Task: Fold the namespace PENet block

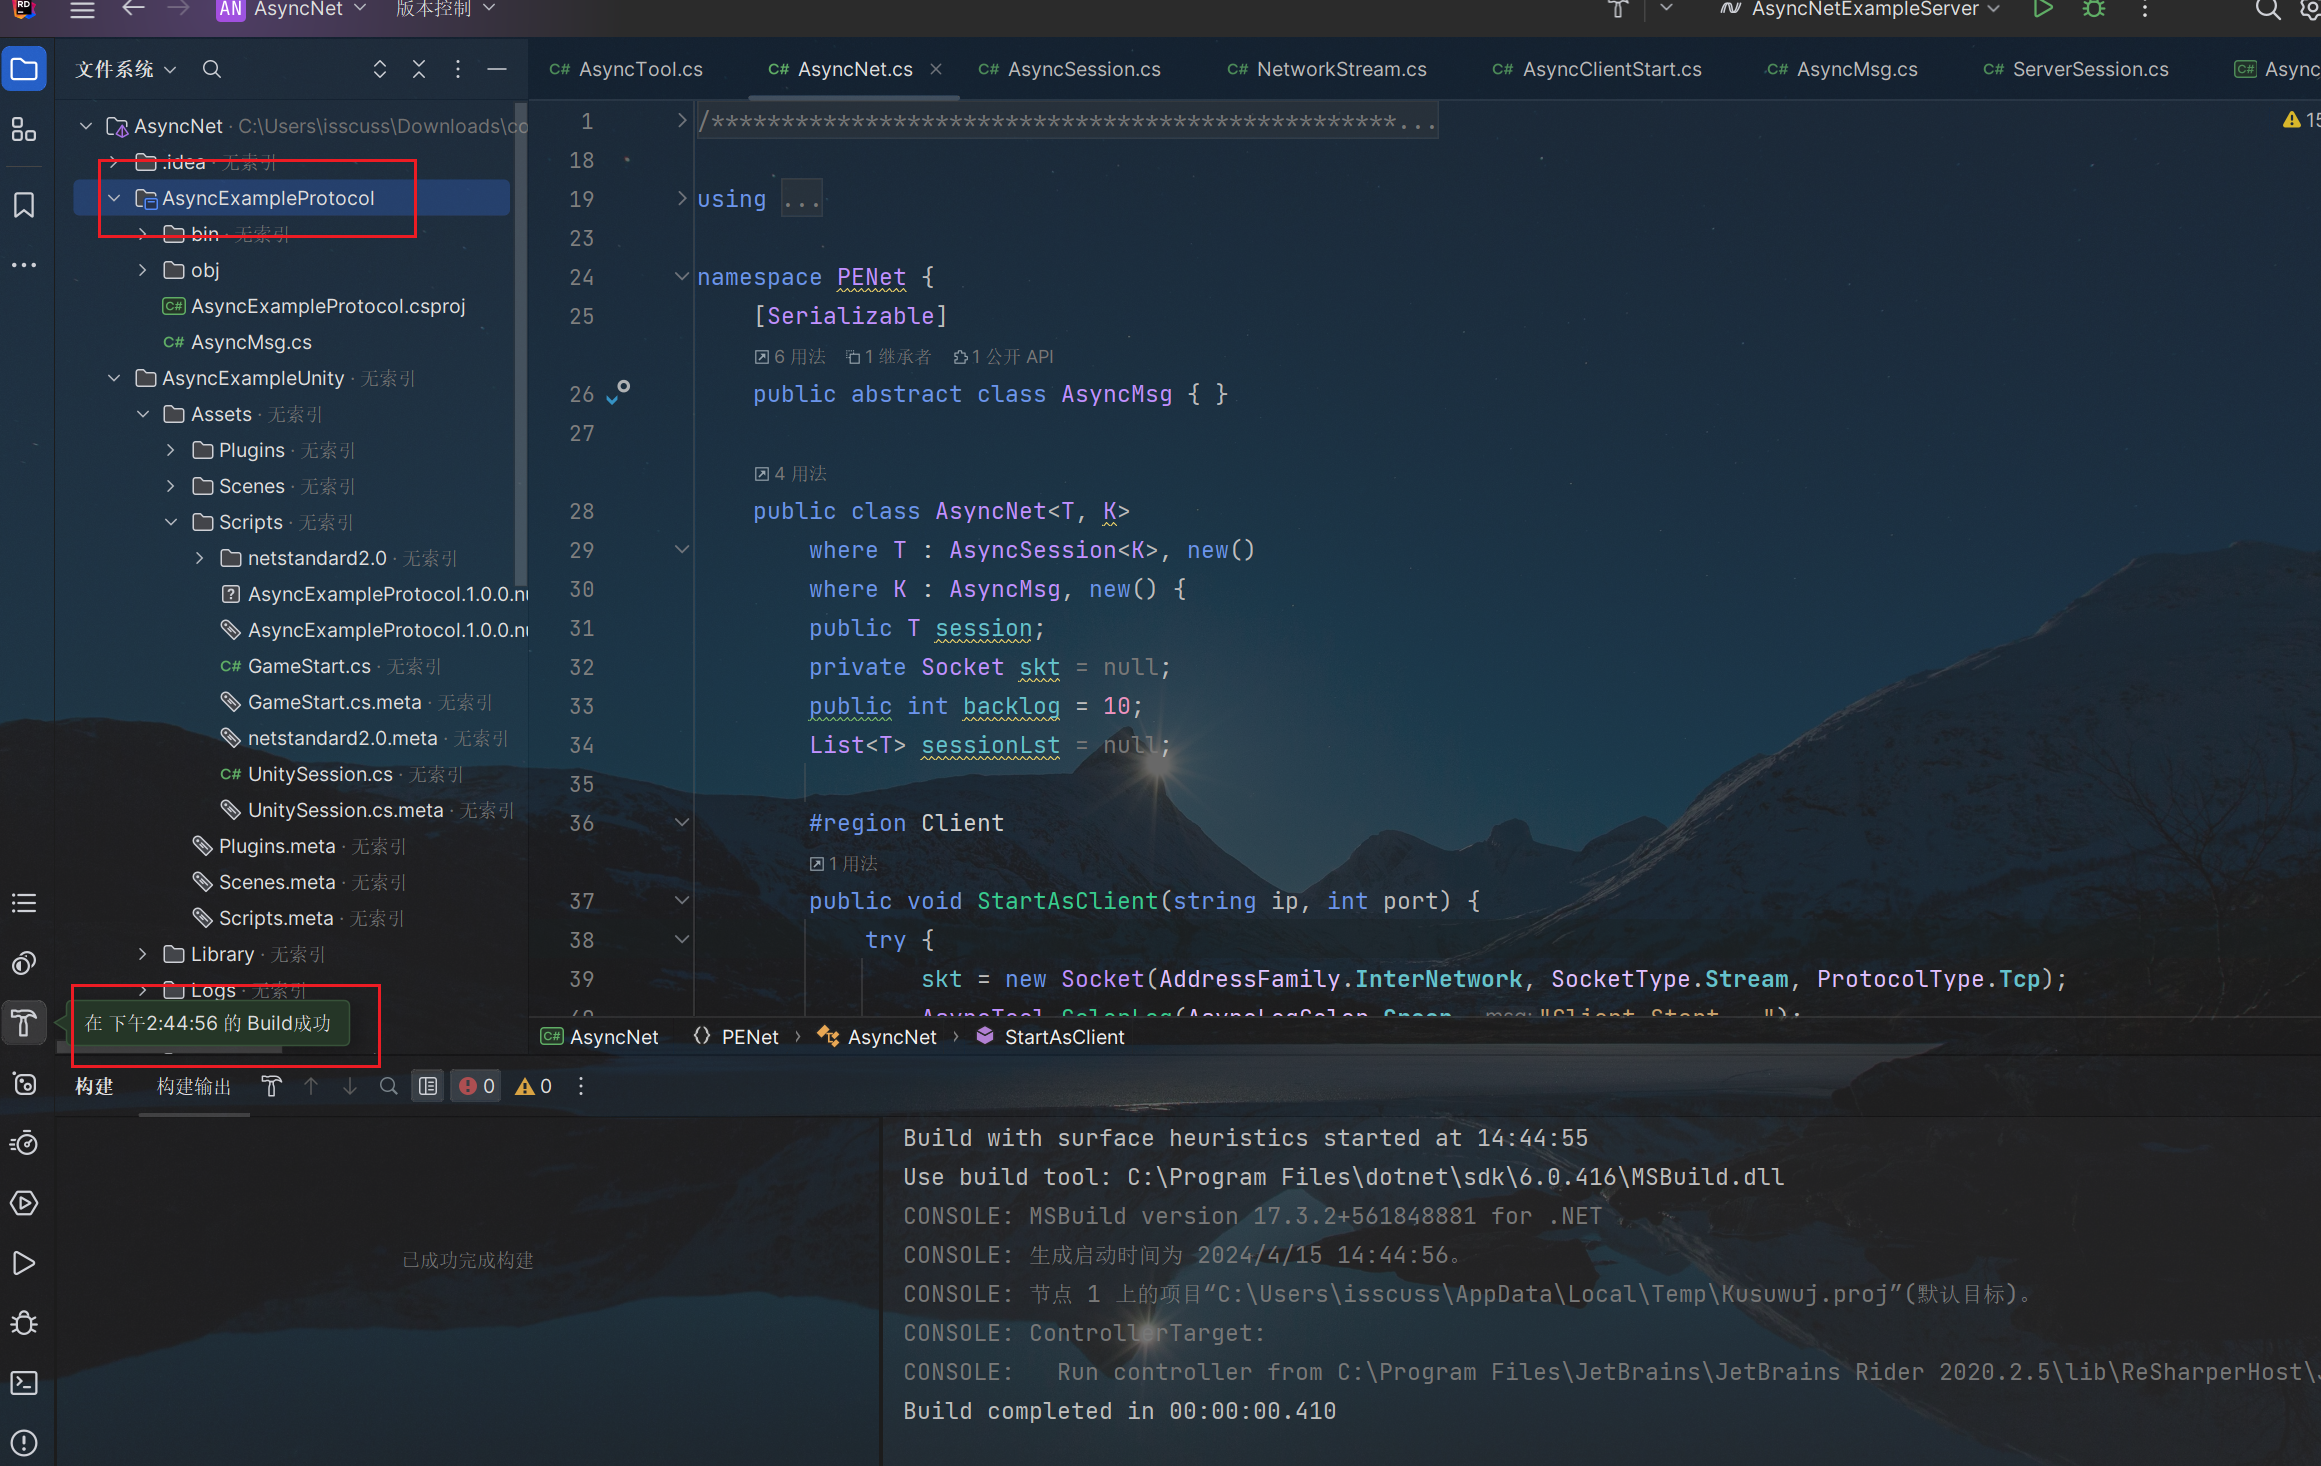Action: (682, 276)
